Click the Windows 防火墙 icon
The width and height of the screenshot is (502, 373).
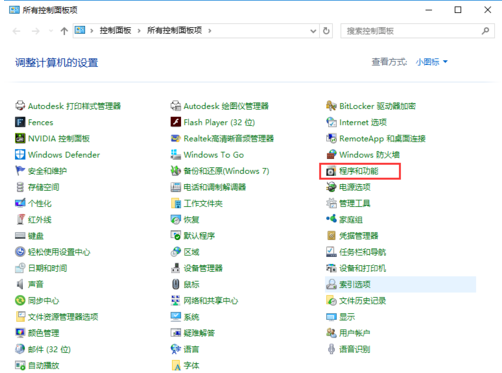click(x=331, y=154)
